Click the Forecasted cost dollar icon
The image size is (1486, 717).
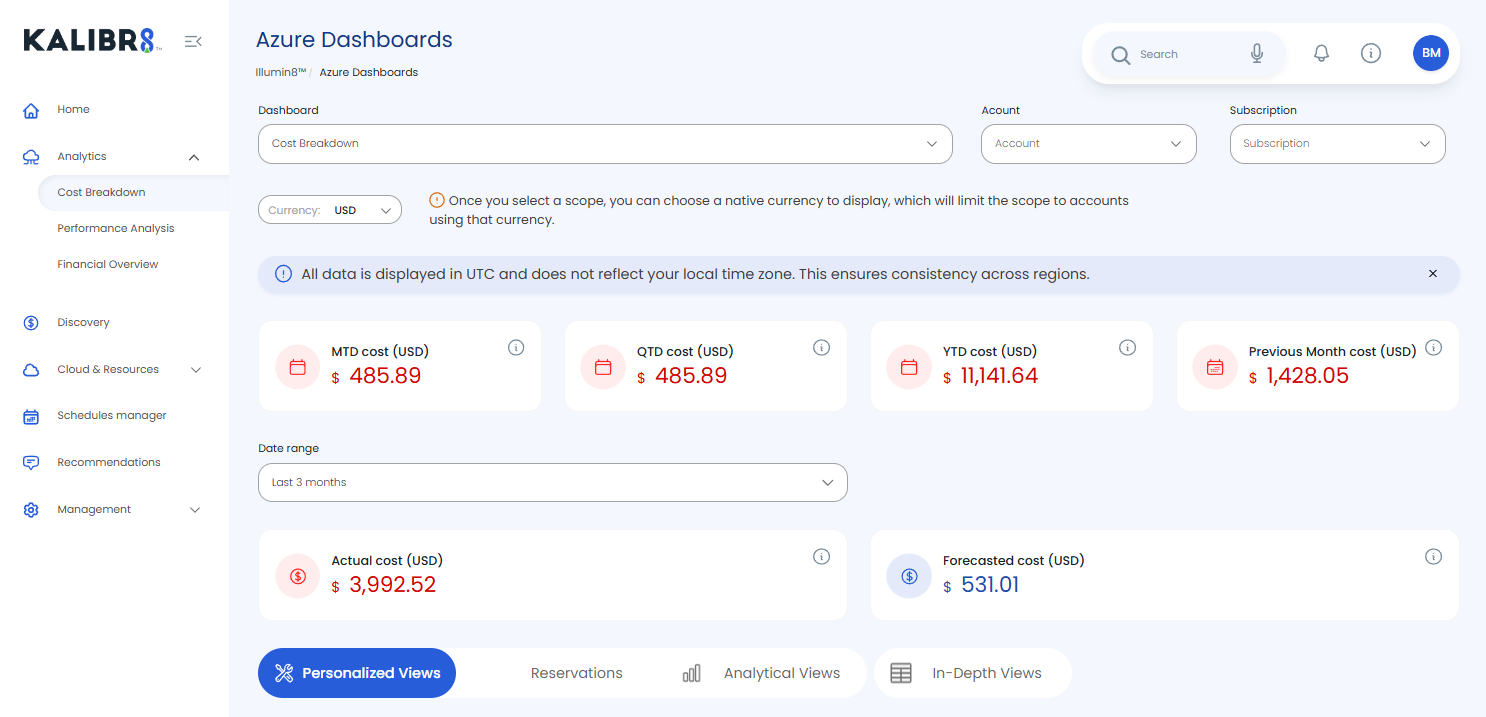tap(909, 576)
